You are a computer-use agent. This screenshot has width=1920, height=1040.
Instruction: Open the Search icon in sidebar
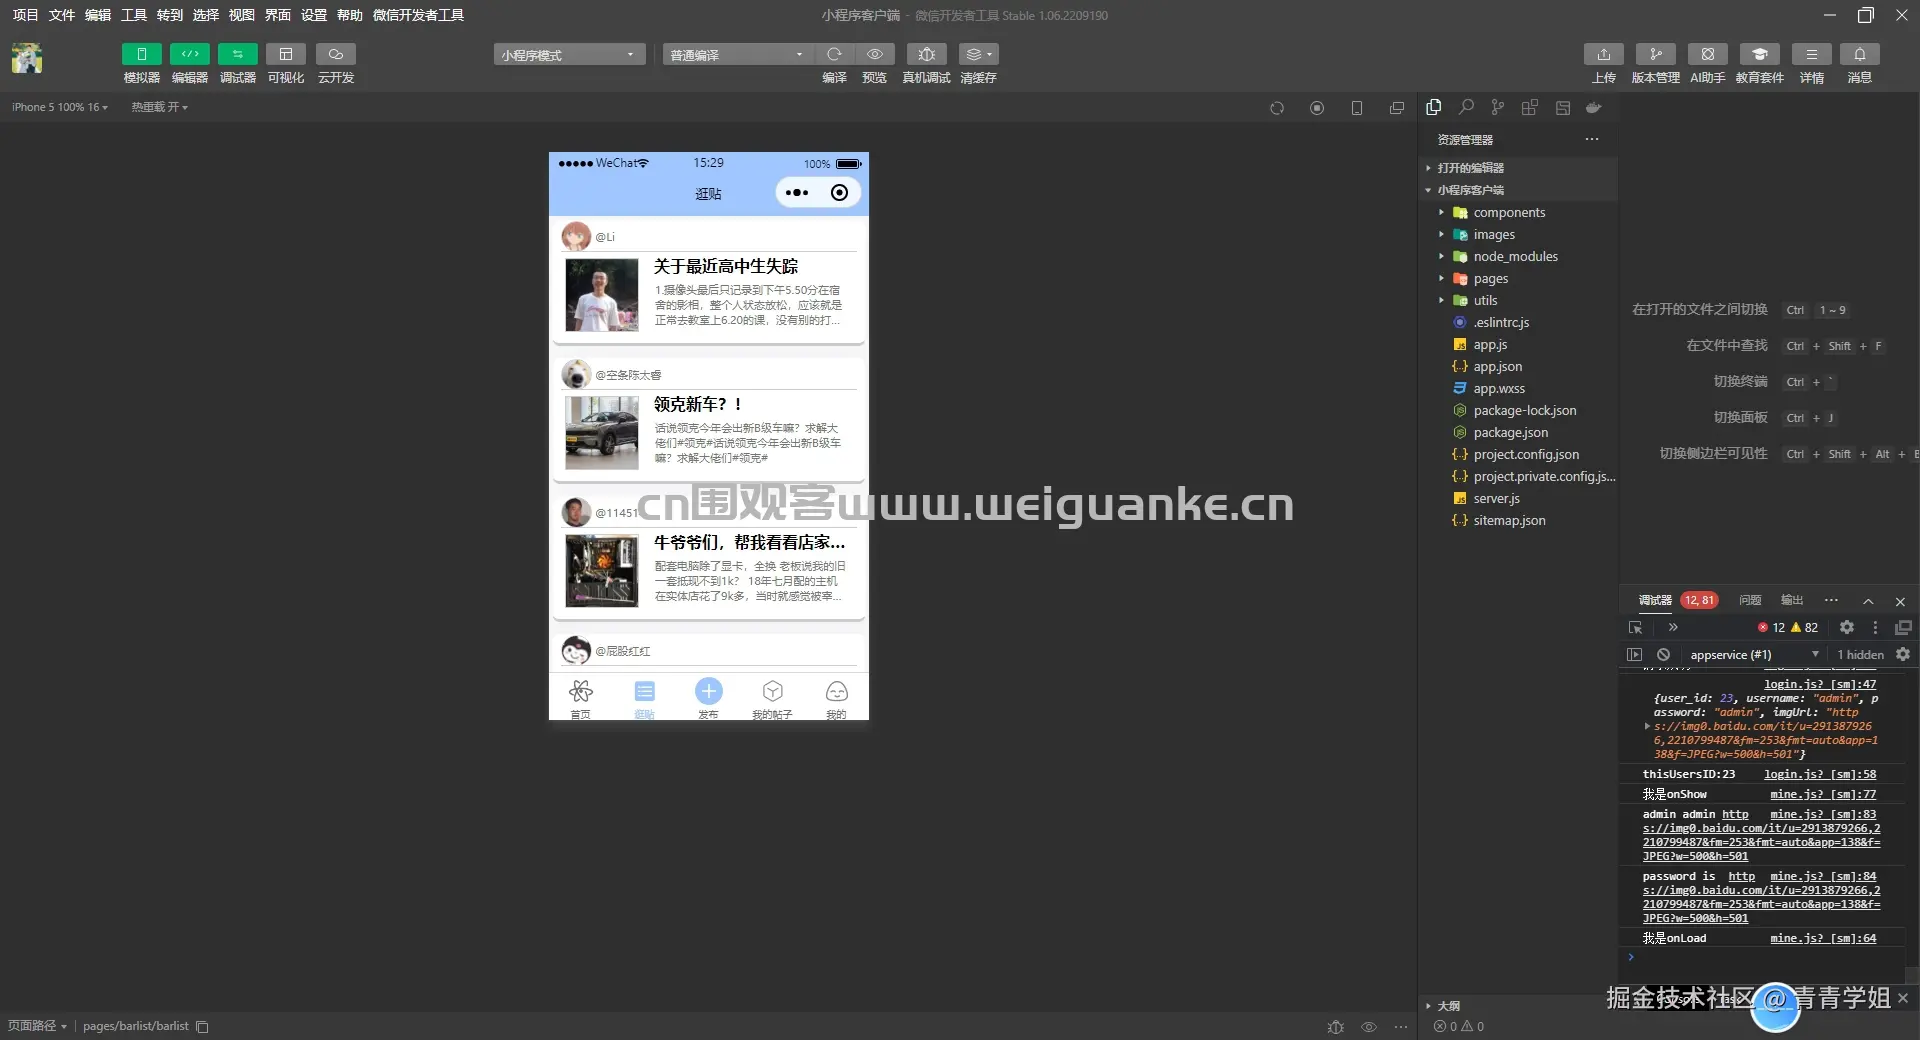click(1466, 107)
